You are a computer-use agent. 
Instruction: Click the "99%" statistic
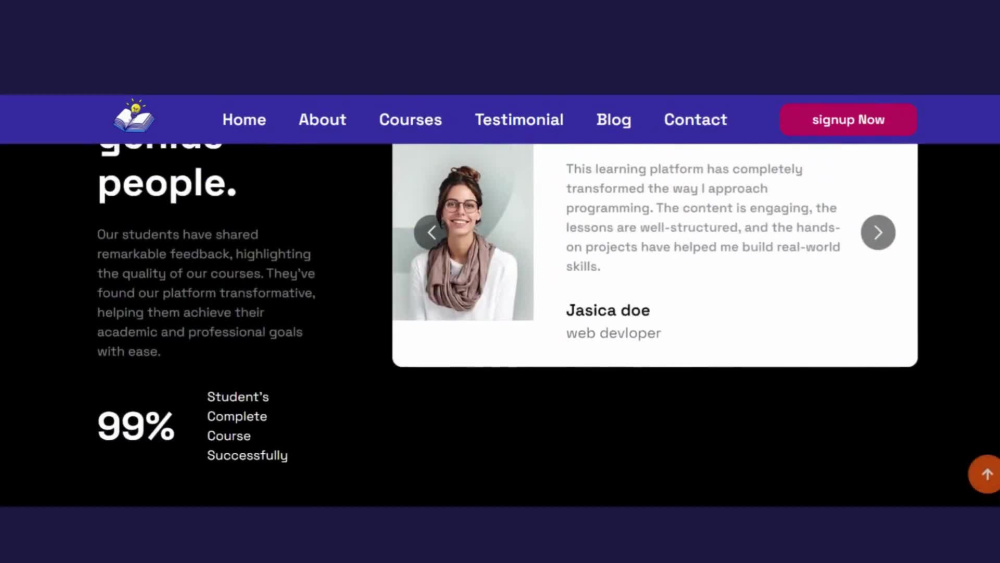(x=136, y=426)
